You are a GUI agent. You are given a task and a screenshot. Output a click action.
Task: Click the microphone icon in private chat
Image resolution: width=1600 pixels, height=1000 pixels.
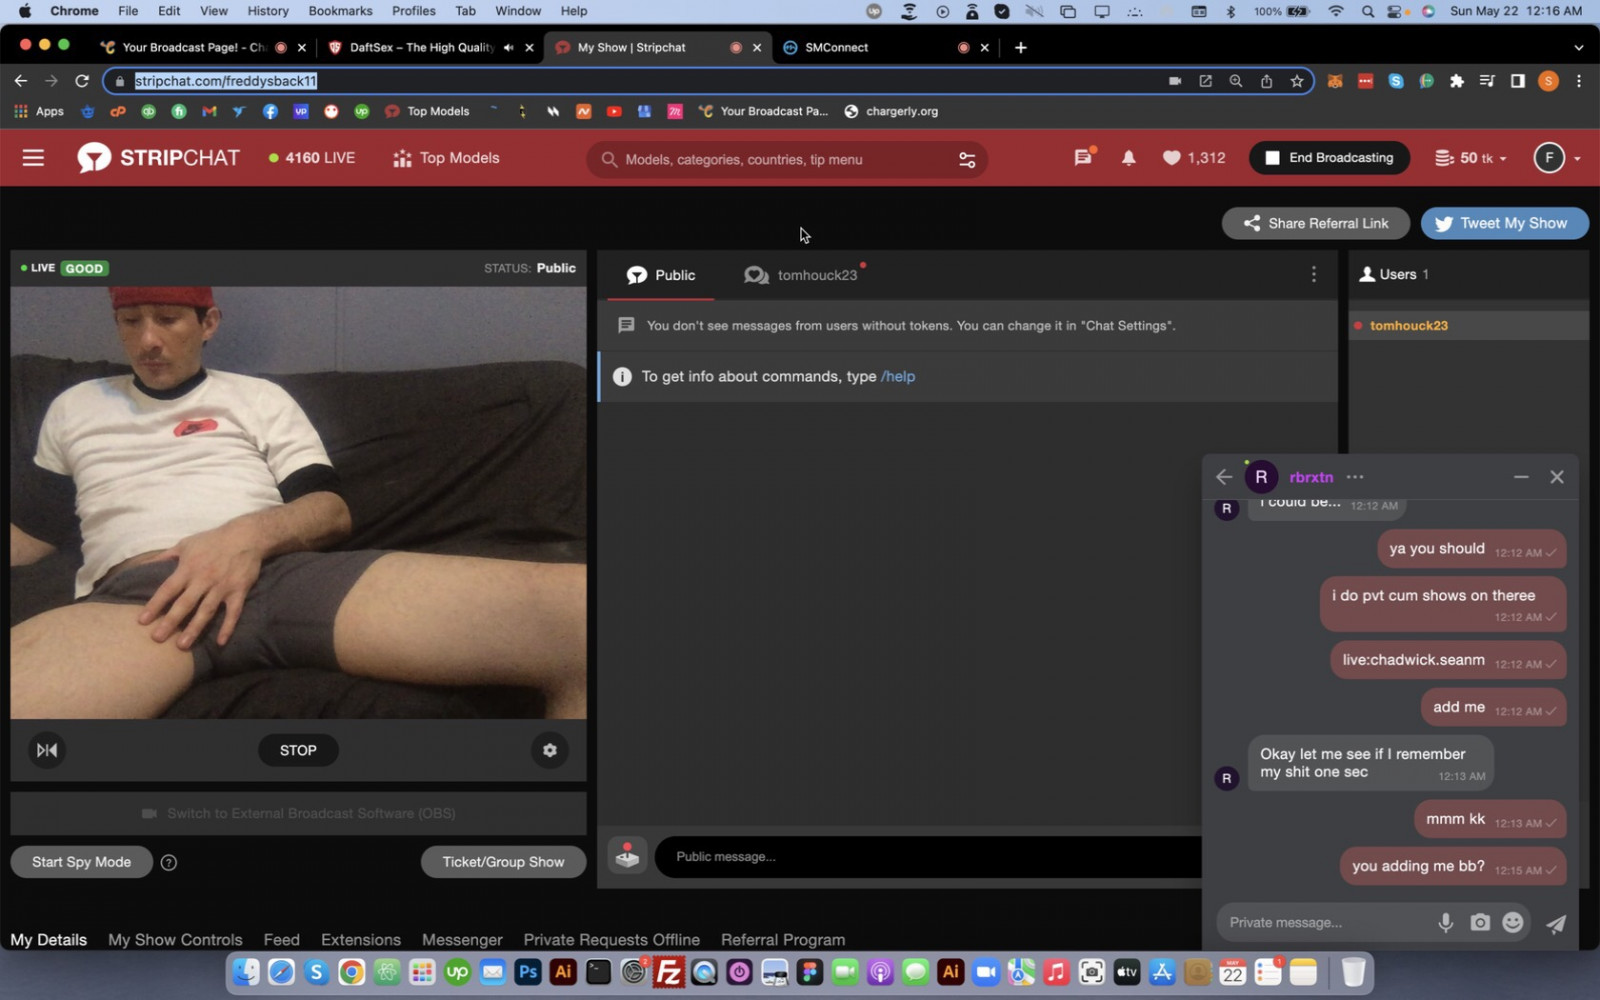click(1445, 923)
